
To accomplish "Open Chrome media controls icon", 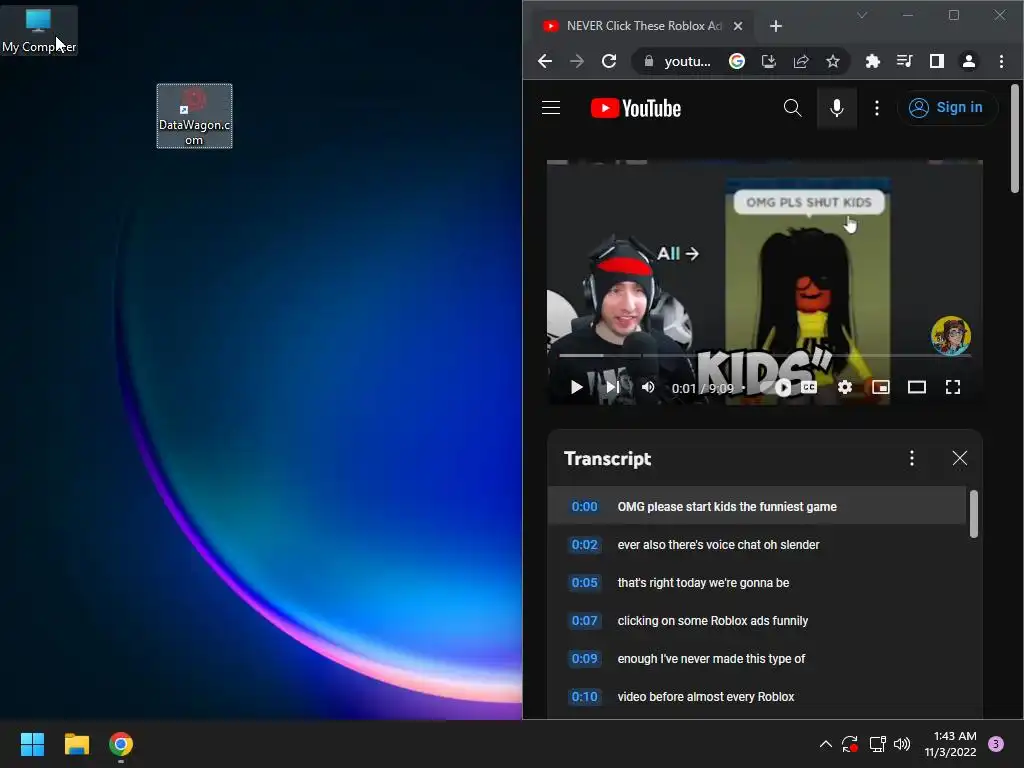I will [904, 61].
